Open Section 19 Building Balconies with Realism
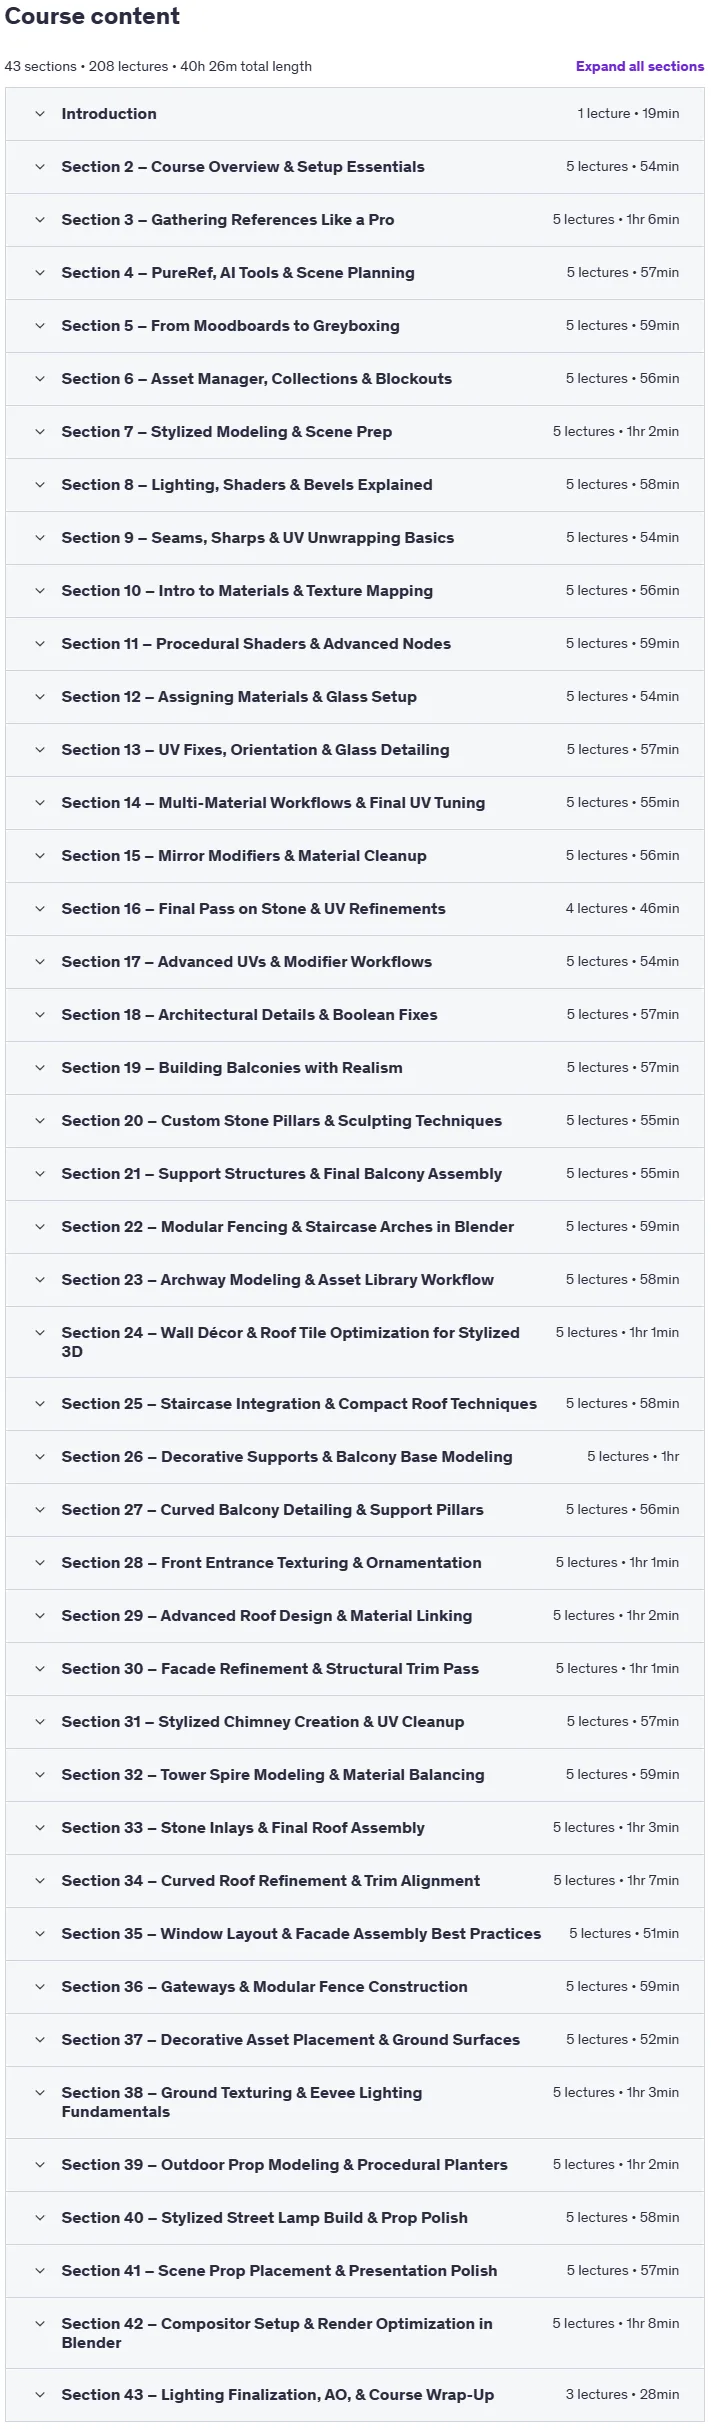Screen dimensions: 711x2429 (355, 1068)
